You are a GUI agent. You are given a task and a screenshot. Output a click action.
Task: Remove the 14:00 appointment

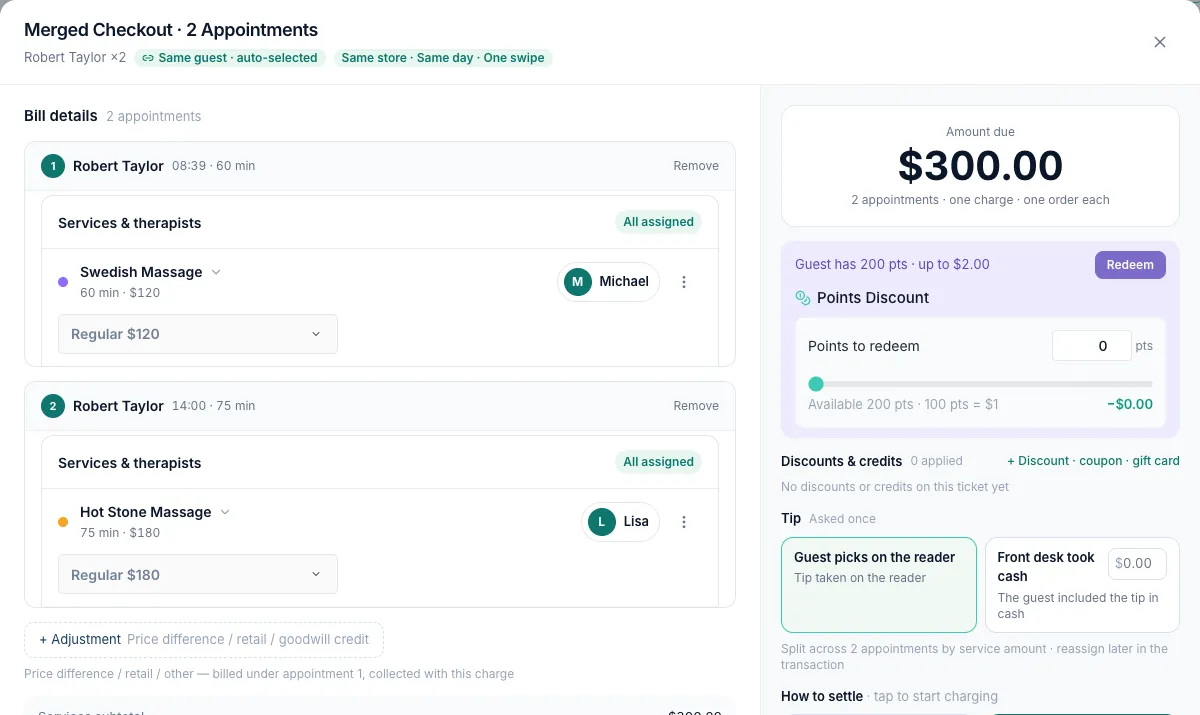pos(696,406)
